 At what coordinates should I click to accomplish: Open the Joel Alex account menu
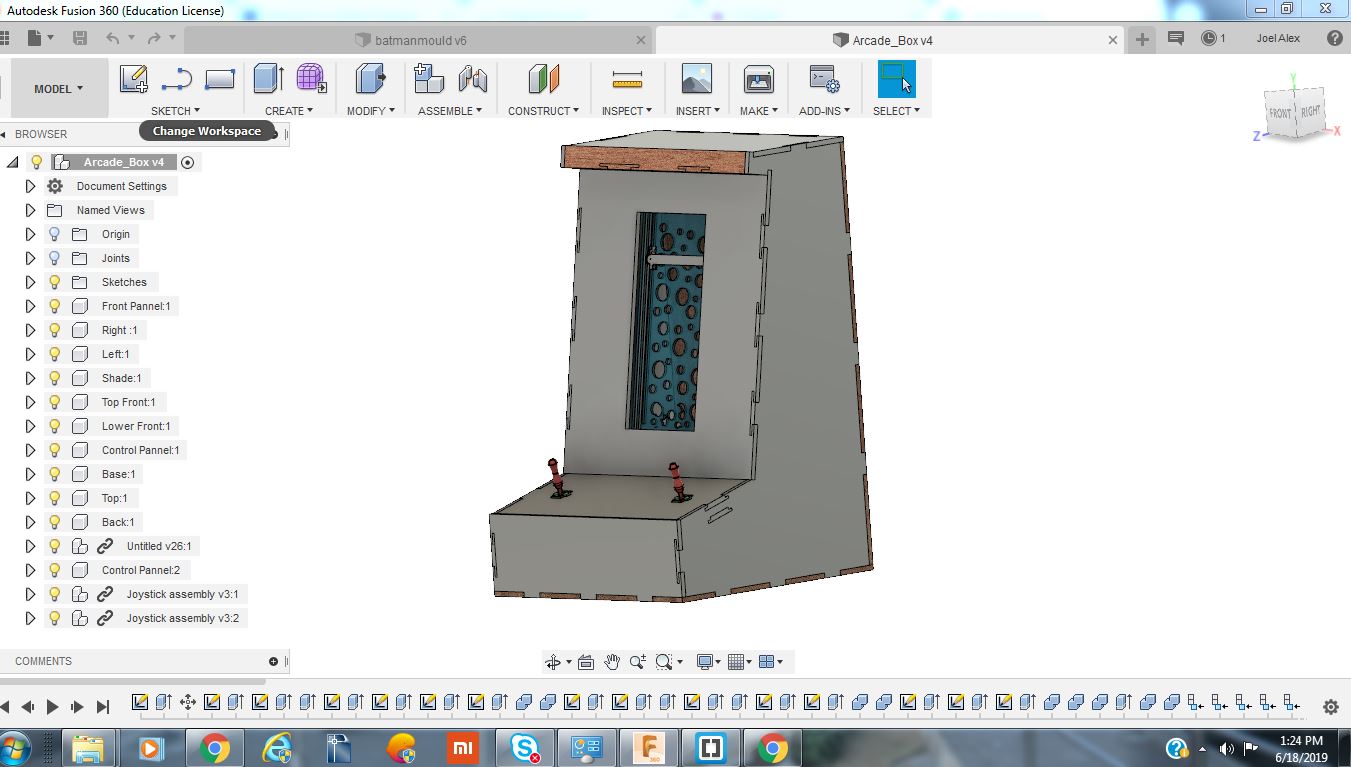click(1278, 39)
